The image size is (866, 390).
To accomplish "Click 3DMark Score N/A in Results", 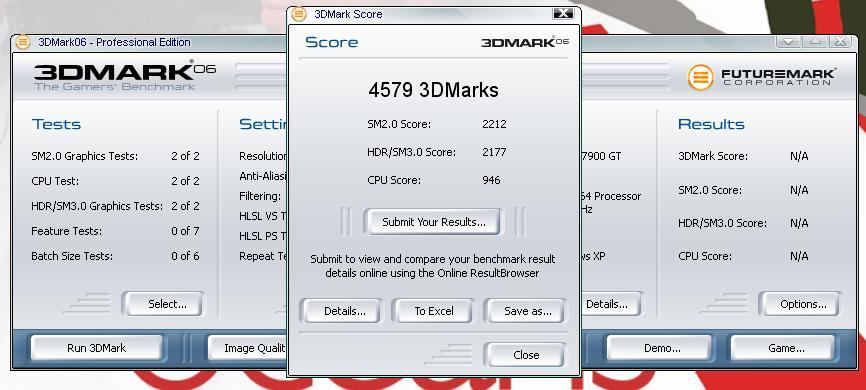I will point(799,156).
